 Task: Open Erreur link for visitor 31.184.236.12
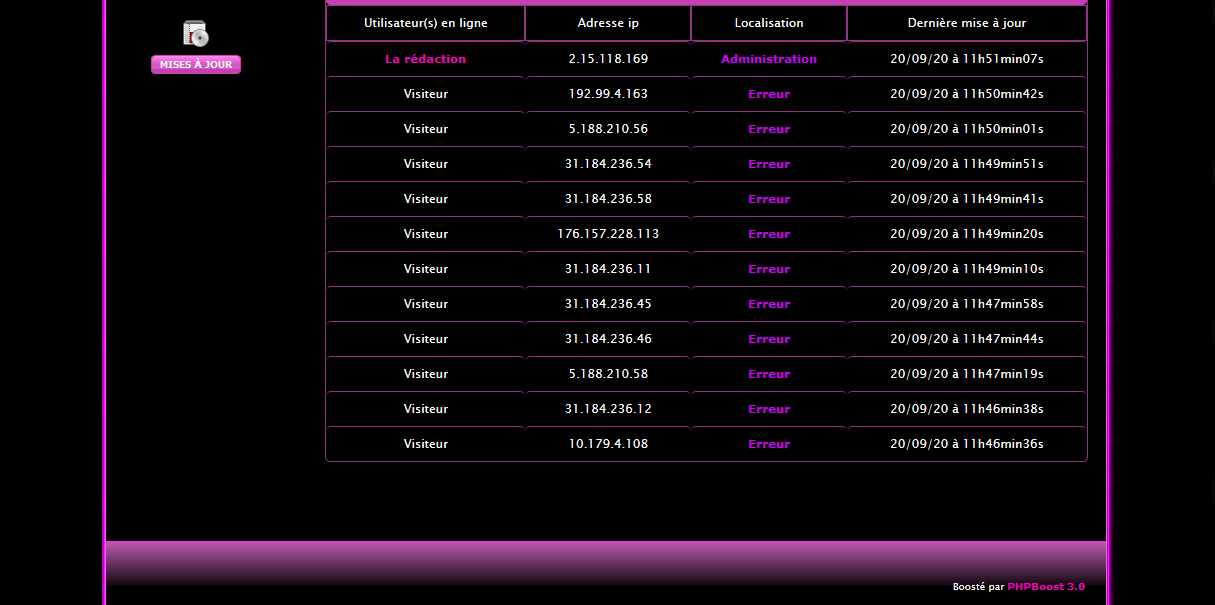768,409
